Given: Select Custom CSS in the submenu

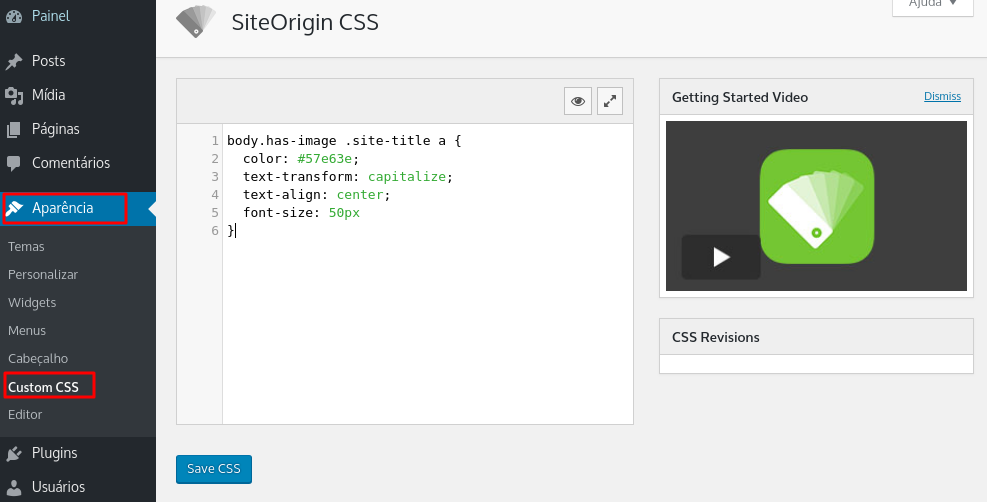Looking at the screenshot, I should (43, 387).
